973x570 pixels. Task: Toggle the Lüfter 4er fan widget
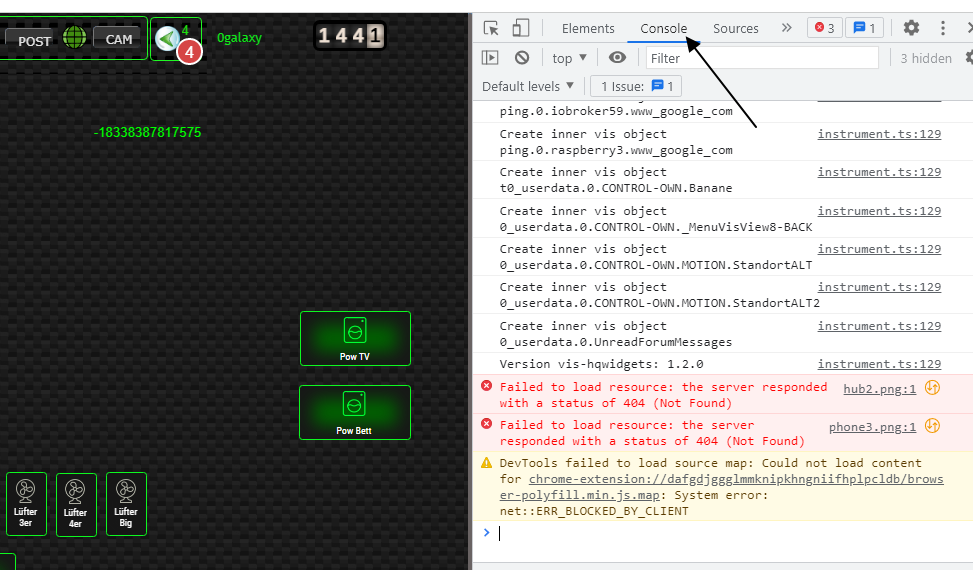pyautogui.click(x=76, y=504)
